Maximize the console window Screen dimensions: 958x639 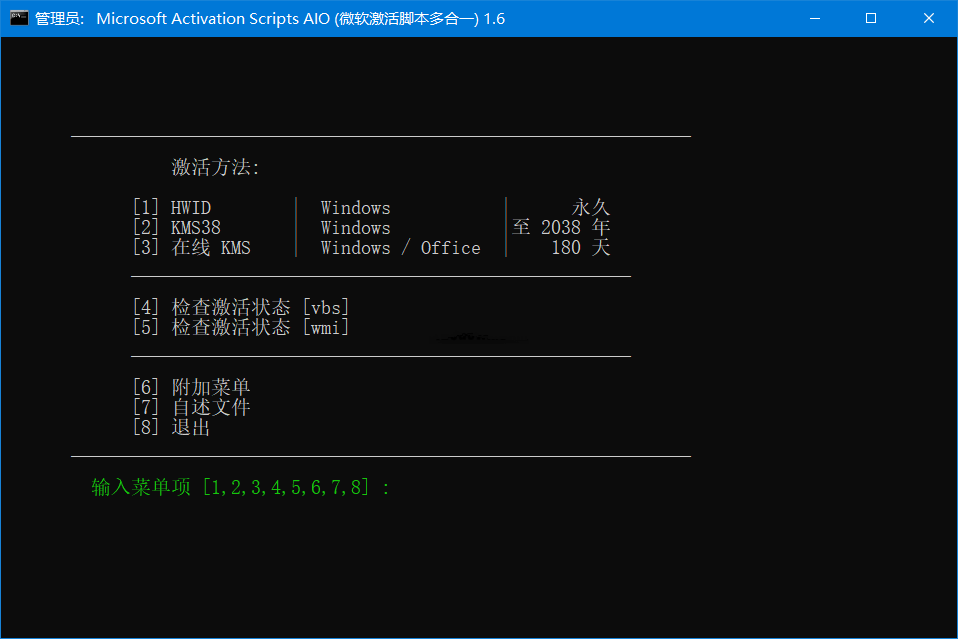pos(870,18)
